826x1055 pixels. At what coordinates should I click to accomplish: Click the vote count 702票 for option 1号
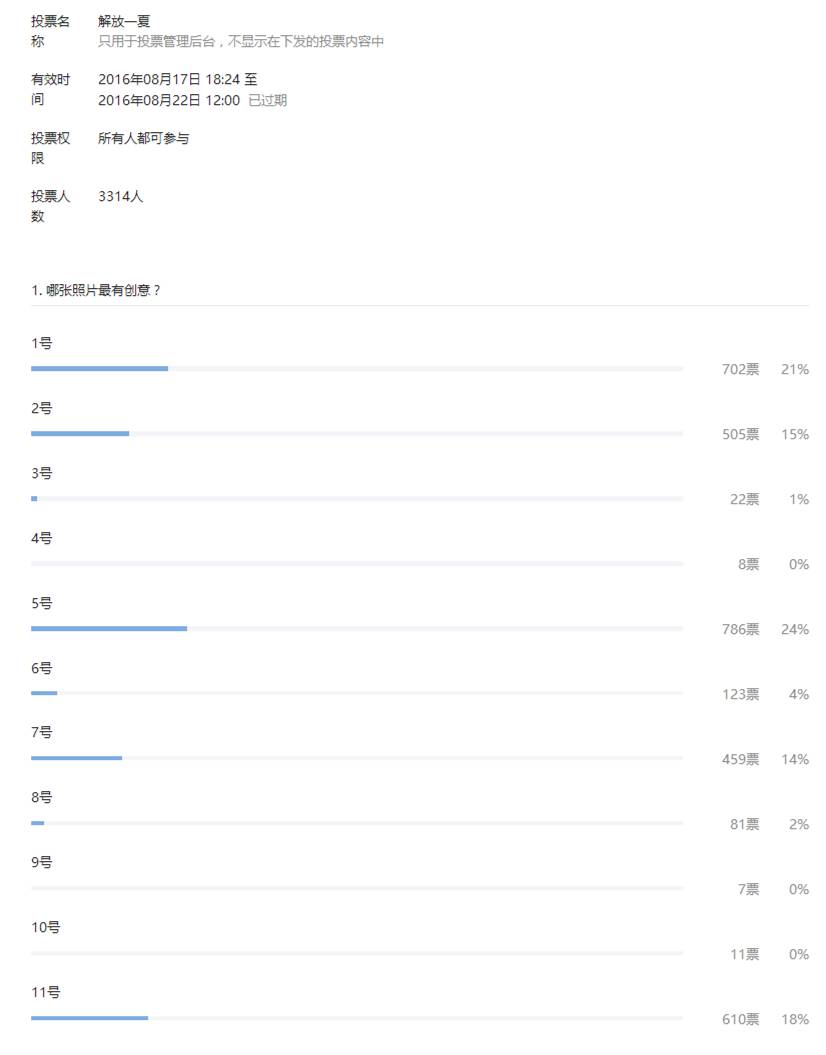(x=740, y=369)
